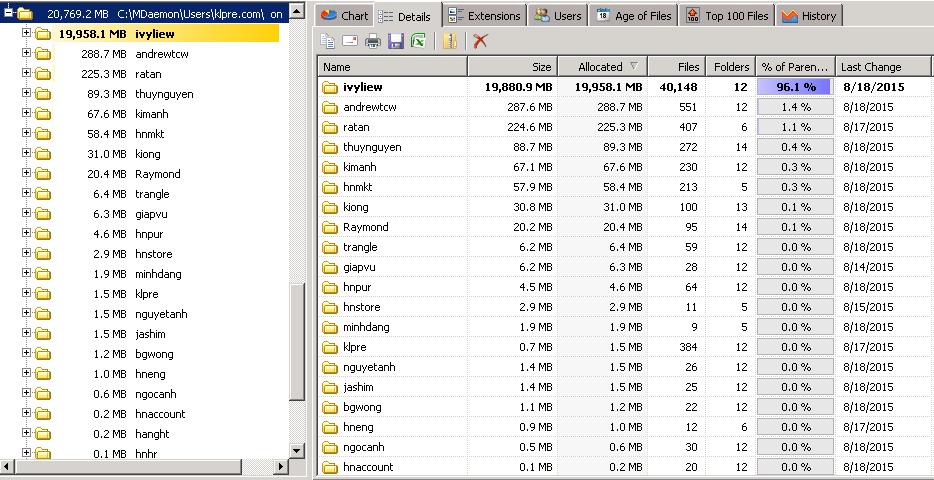Sort by the Name column header
Image resolution: width=934 pixels, height=480 pixels.
[393, 67]
